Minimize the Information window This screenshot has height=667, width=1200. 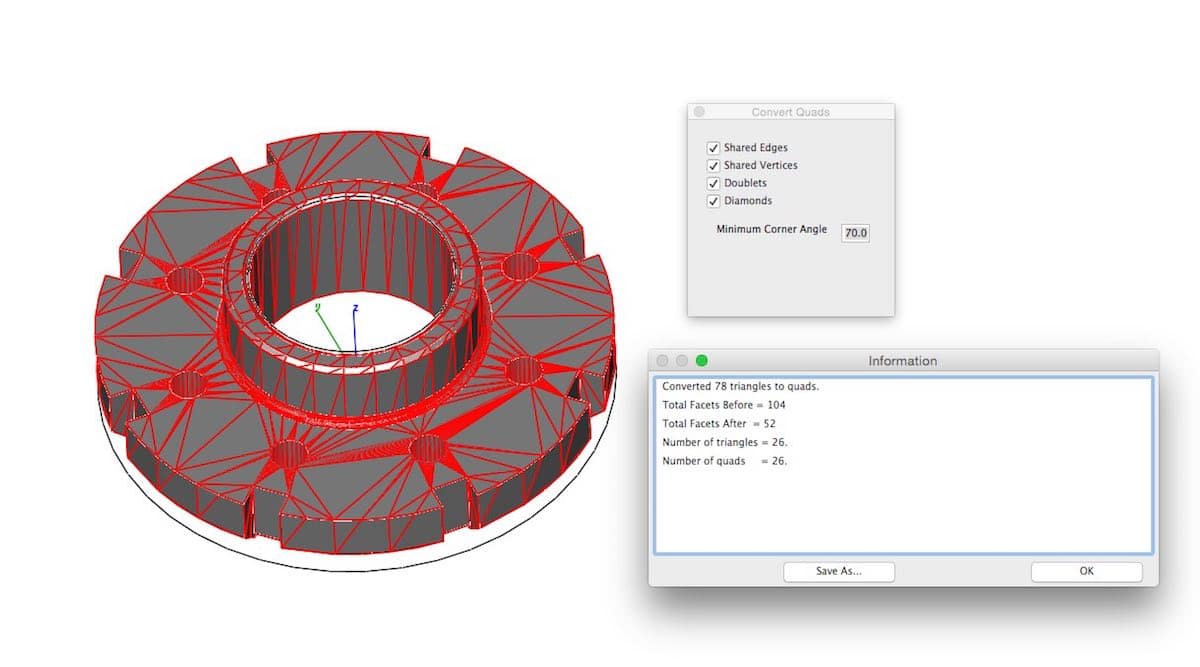(682, 360)
